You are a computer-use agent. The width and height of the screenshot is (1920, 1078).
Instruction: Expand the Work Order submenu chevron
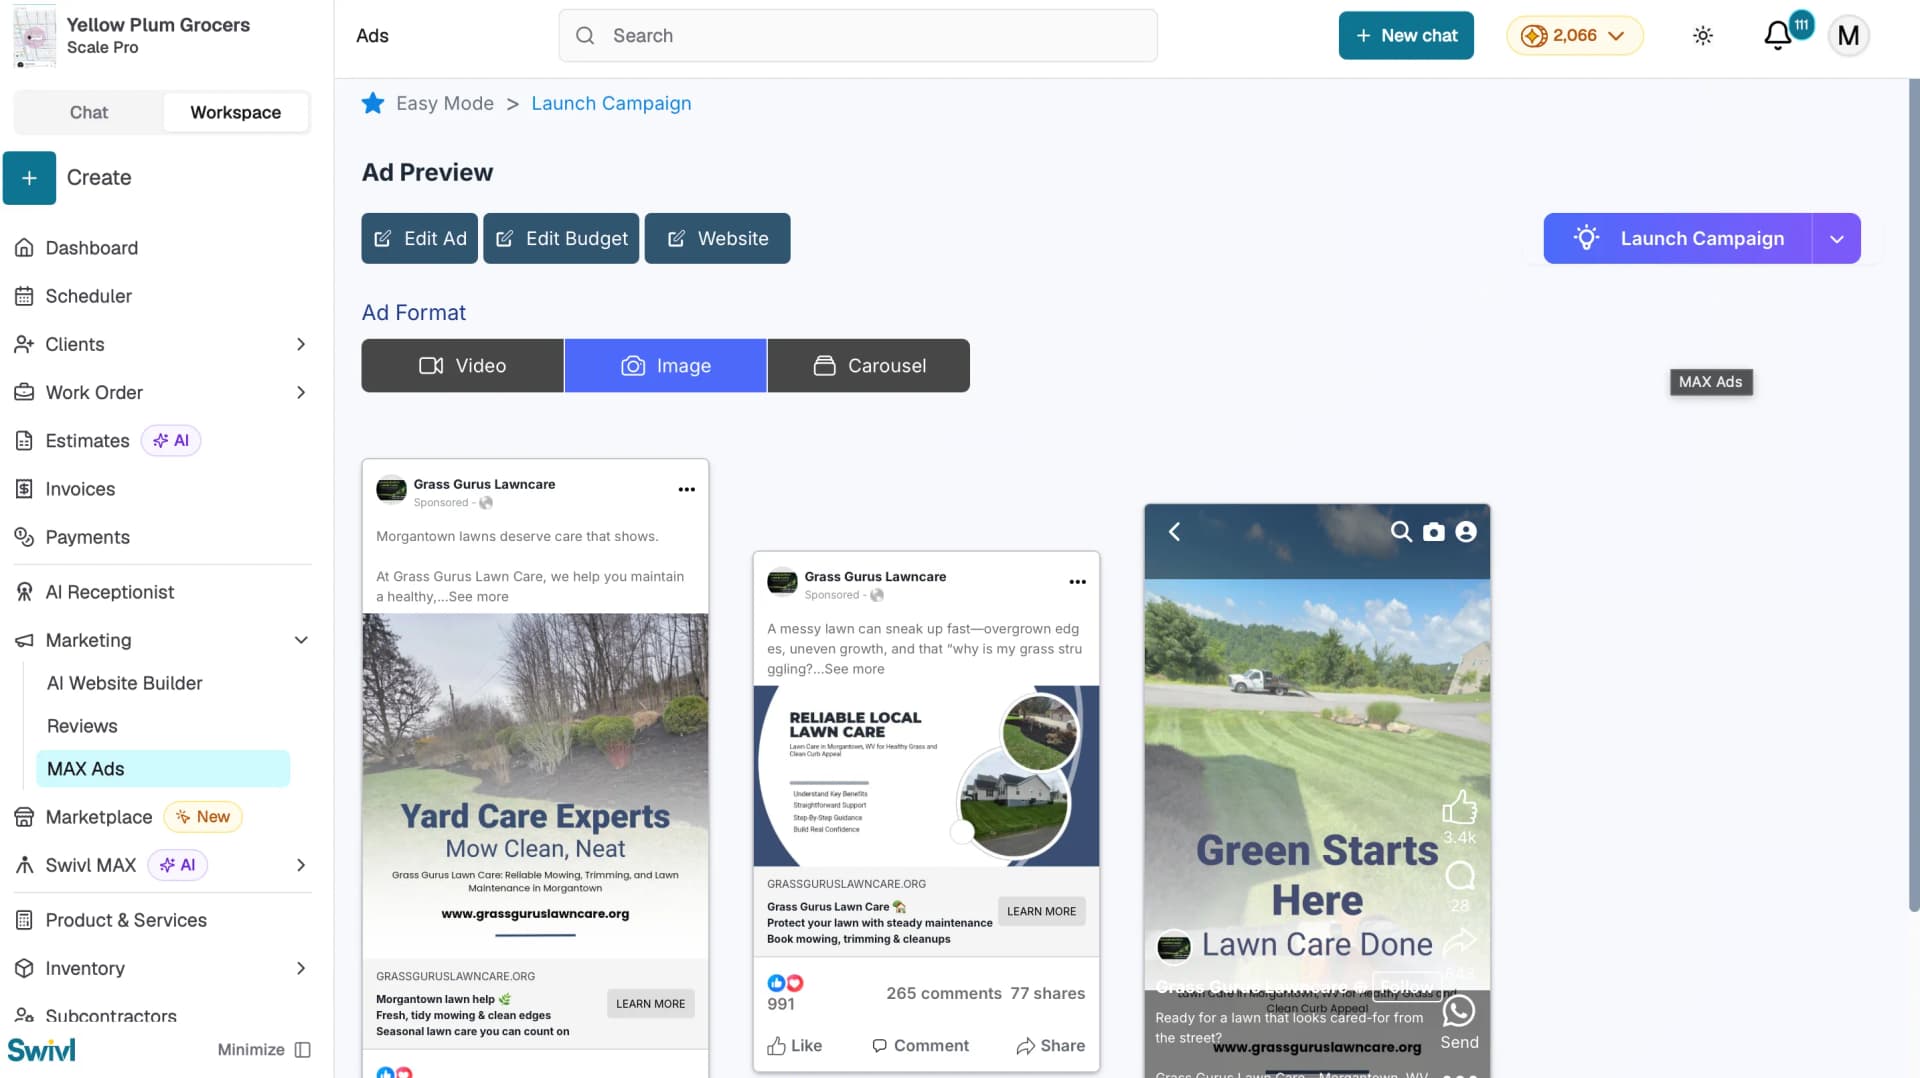point(301,392)
